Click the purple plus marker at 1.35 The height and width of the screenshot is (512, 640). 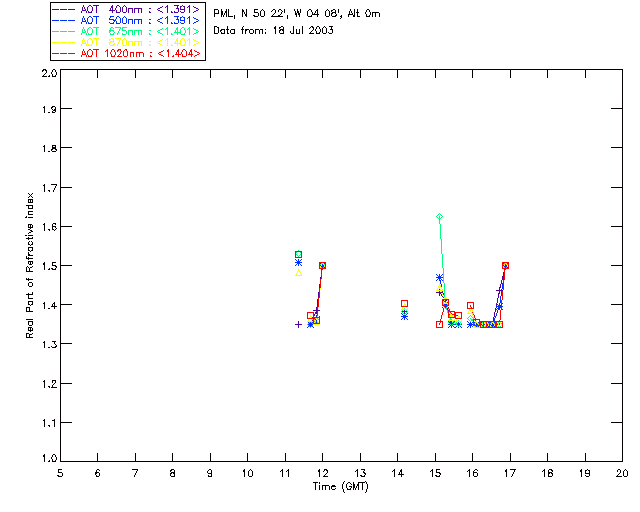(298, 324)
